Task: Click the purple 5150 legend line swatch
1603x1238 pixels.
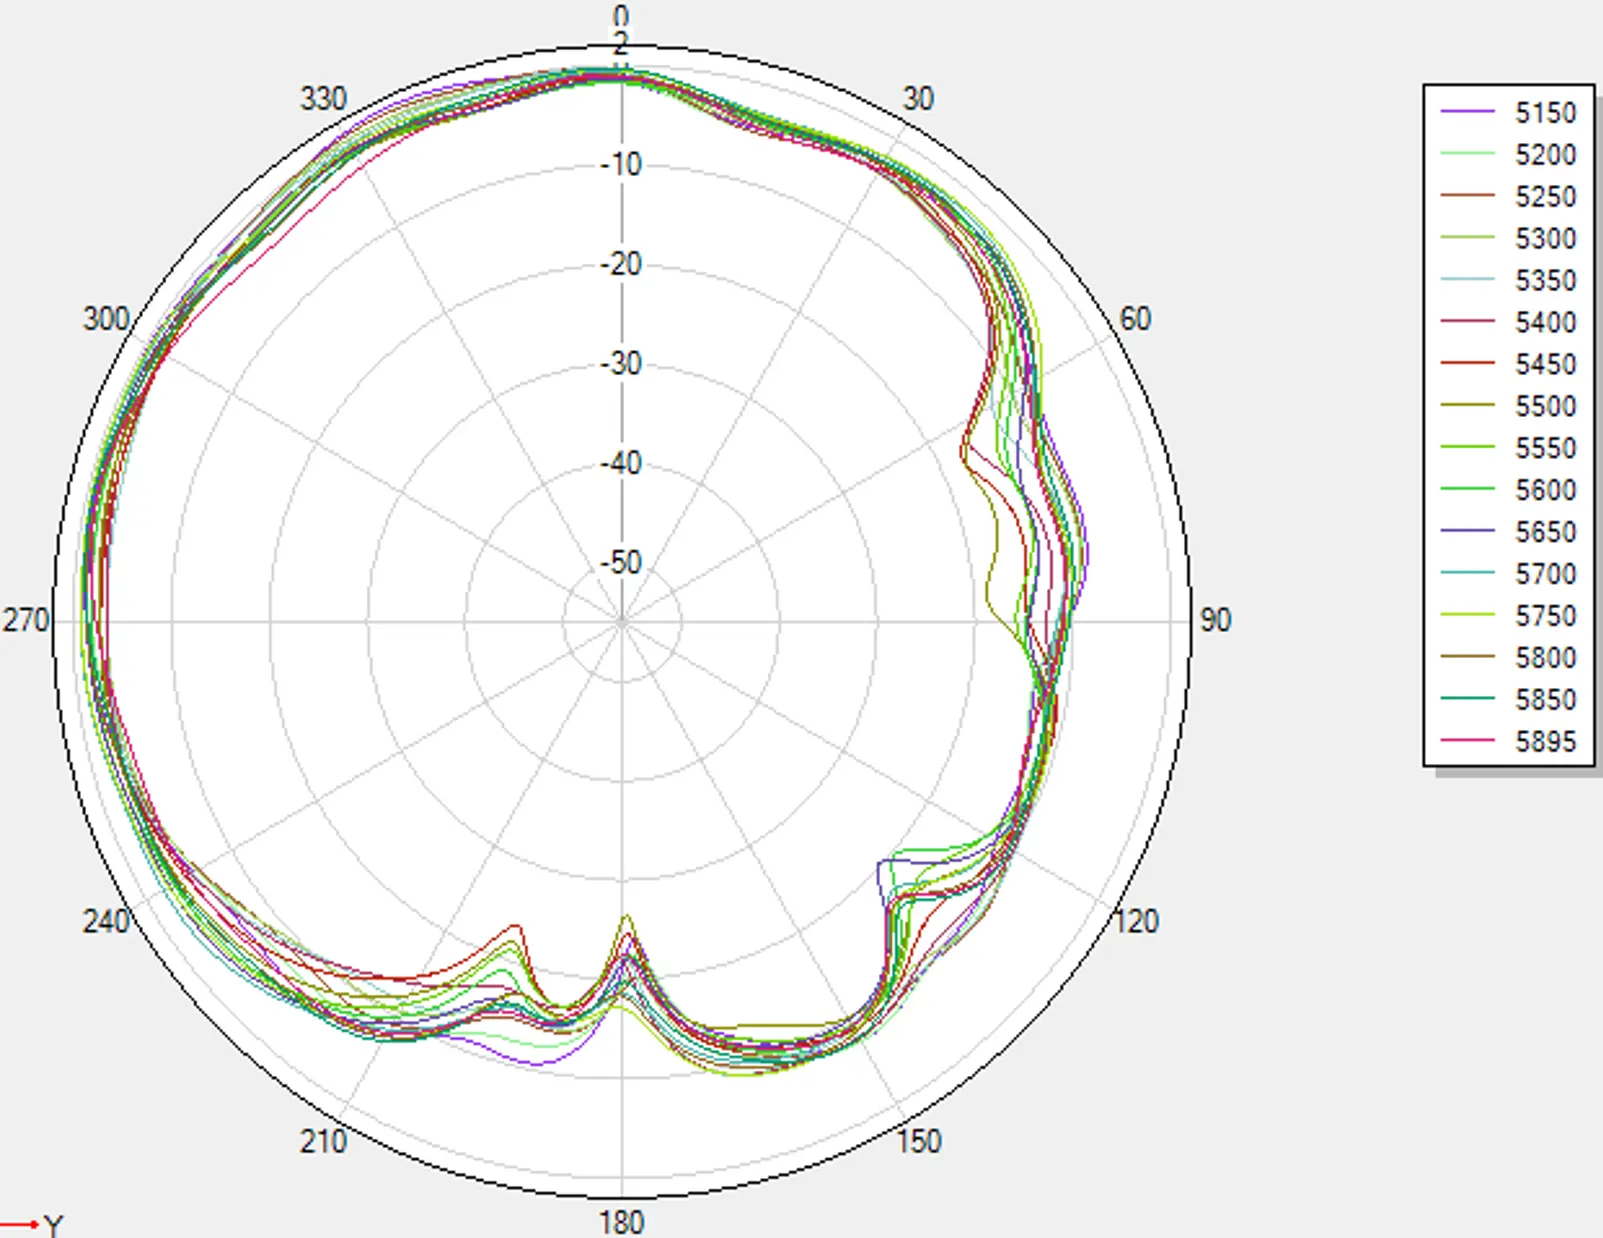Action: [1467, 112]
